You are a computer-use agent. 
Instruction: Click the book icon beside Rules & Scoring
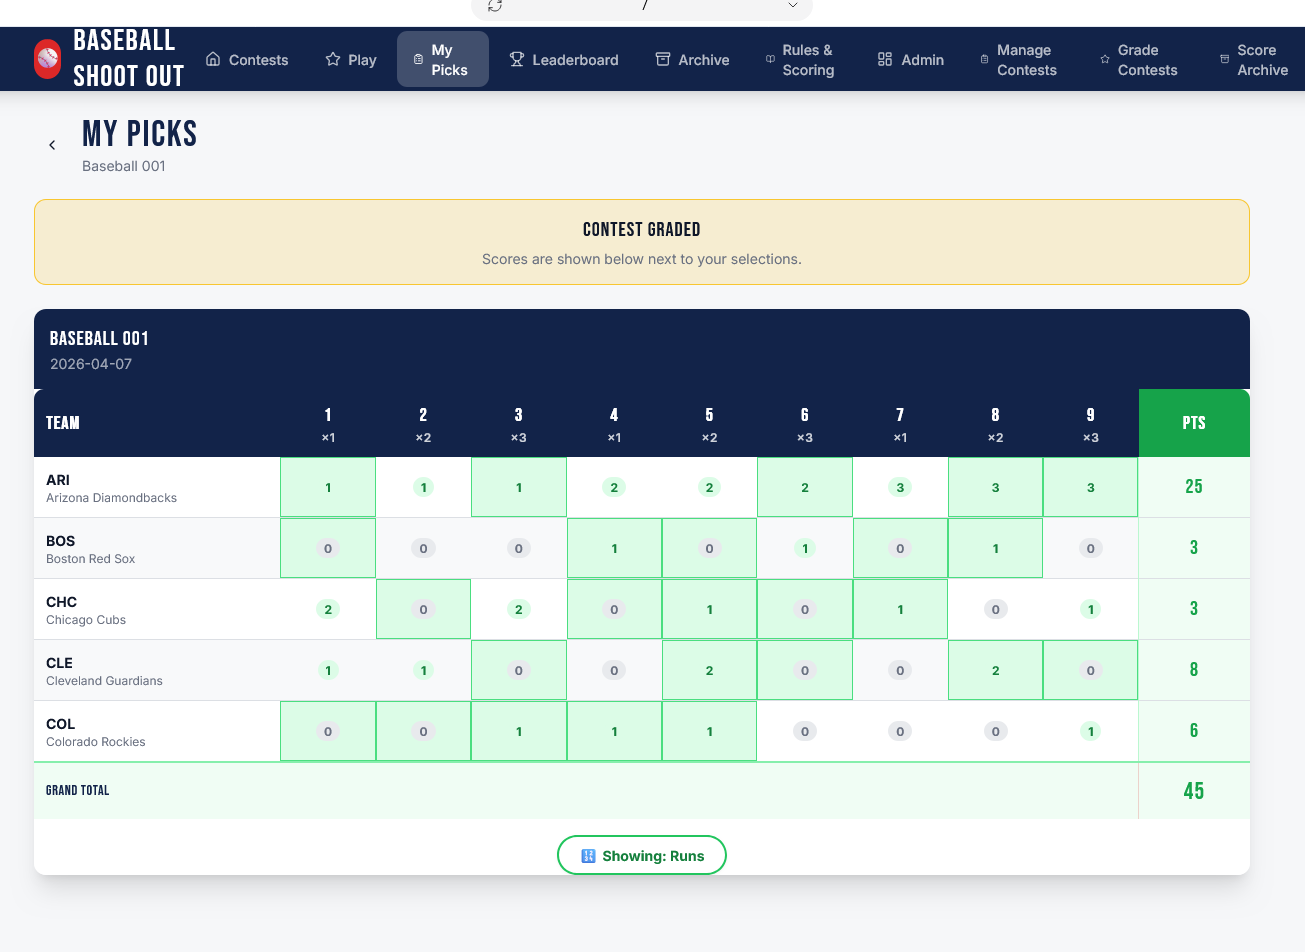tap(770, 59)
